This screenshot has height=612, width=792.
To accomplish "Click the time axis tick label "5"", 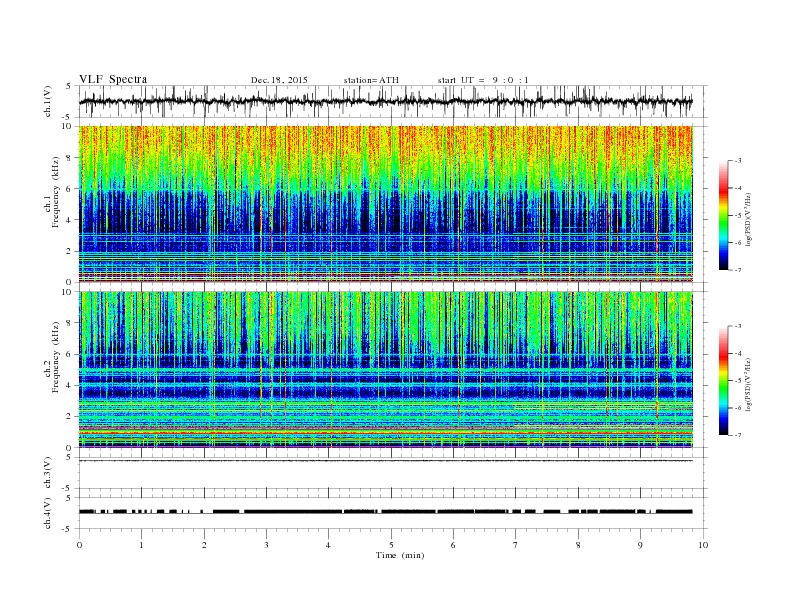I will coord(391,545).
